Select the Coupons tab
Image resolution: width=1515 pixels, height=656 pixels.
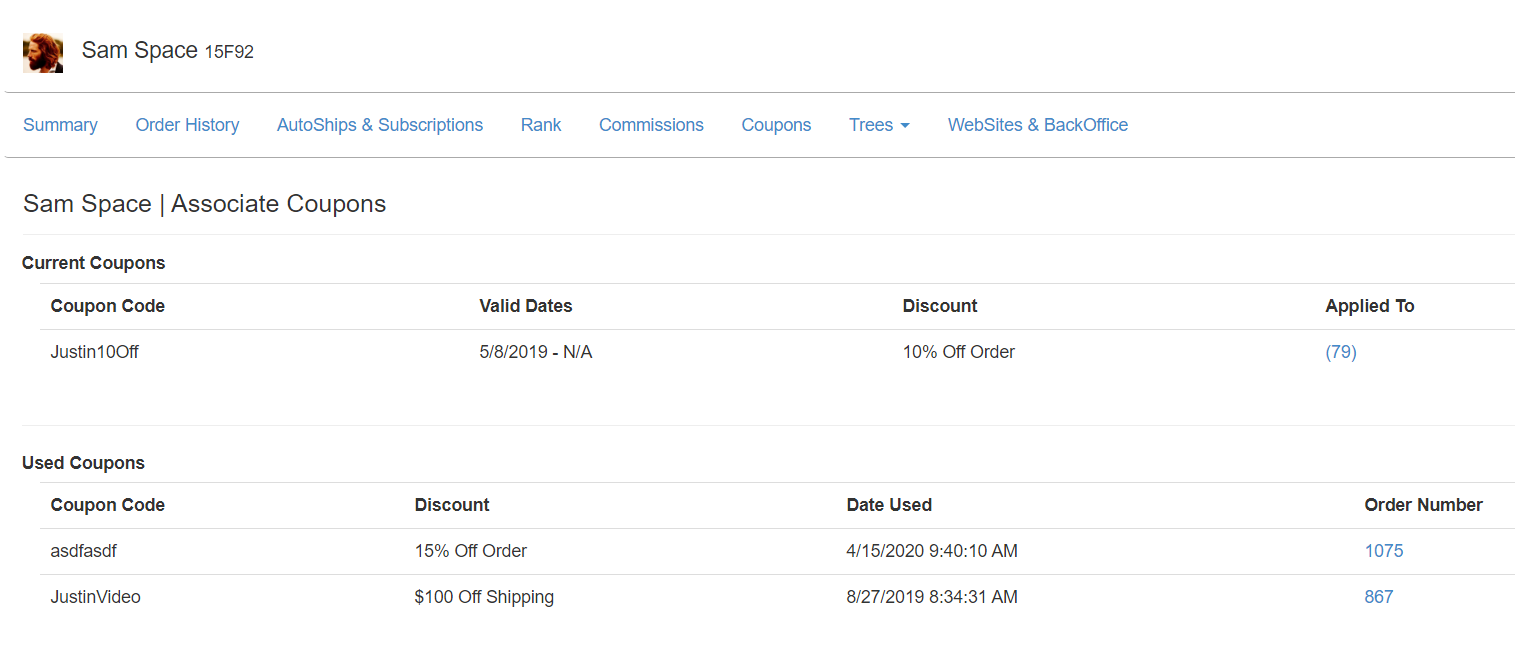(776, 125)
